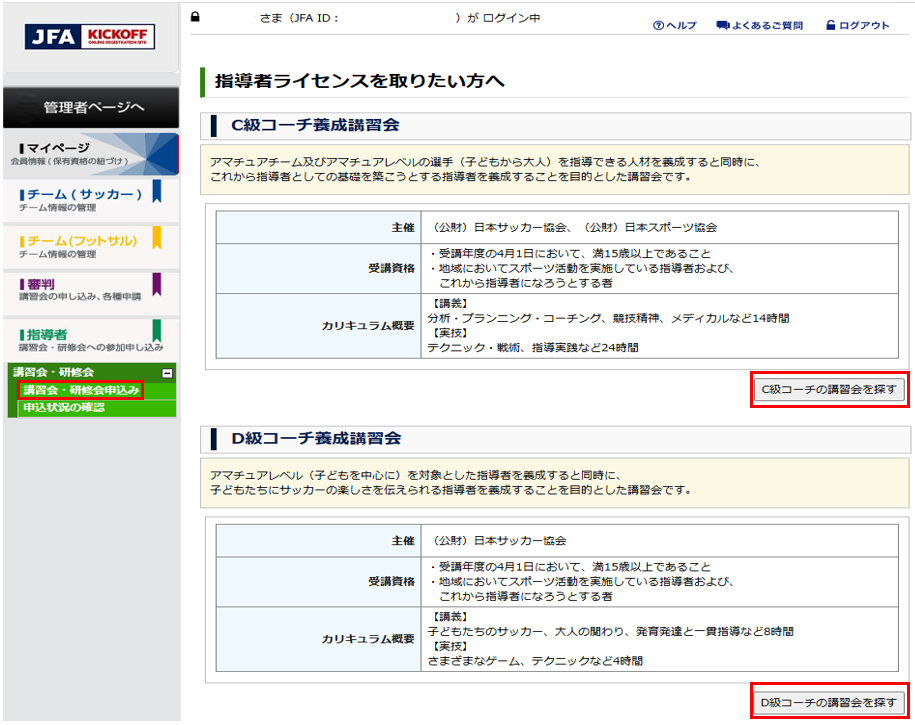Click the D級 カリキュラム概要 row label
Screen dimensions: 915x725
tap(368, 639)
